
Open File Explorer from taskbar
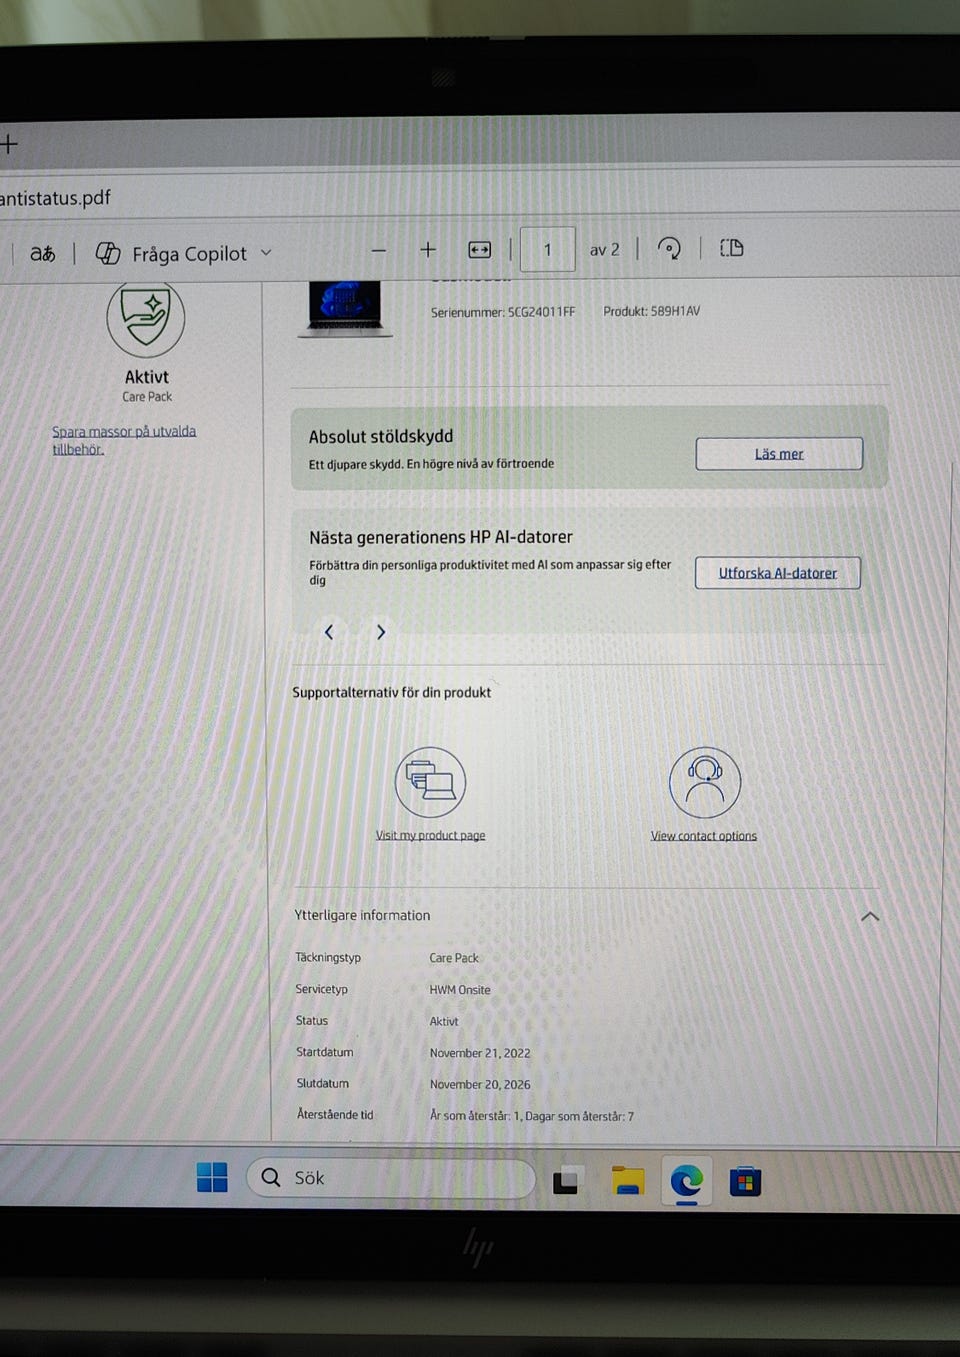point(627,1181)
